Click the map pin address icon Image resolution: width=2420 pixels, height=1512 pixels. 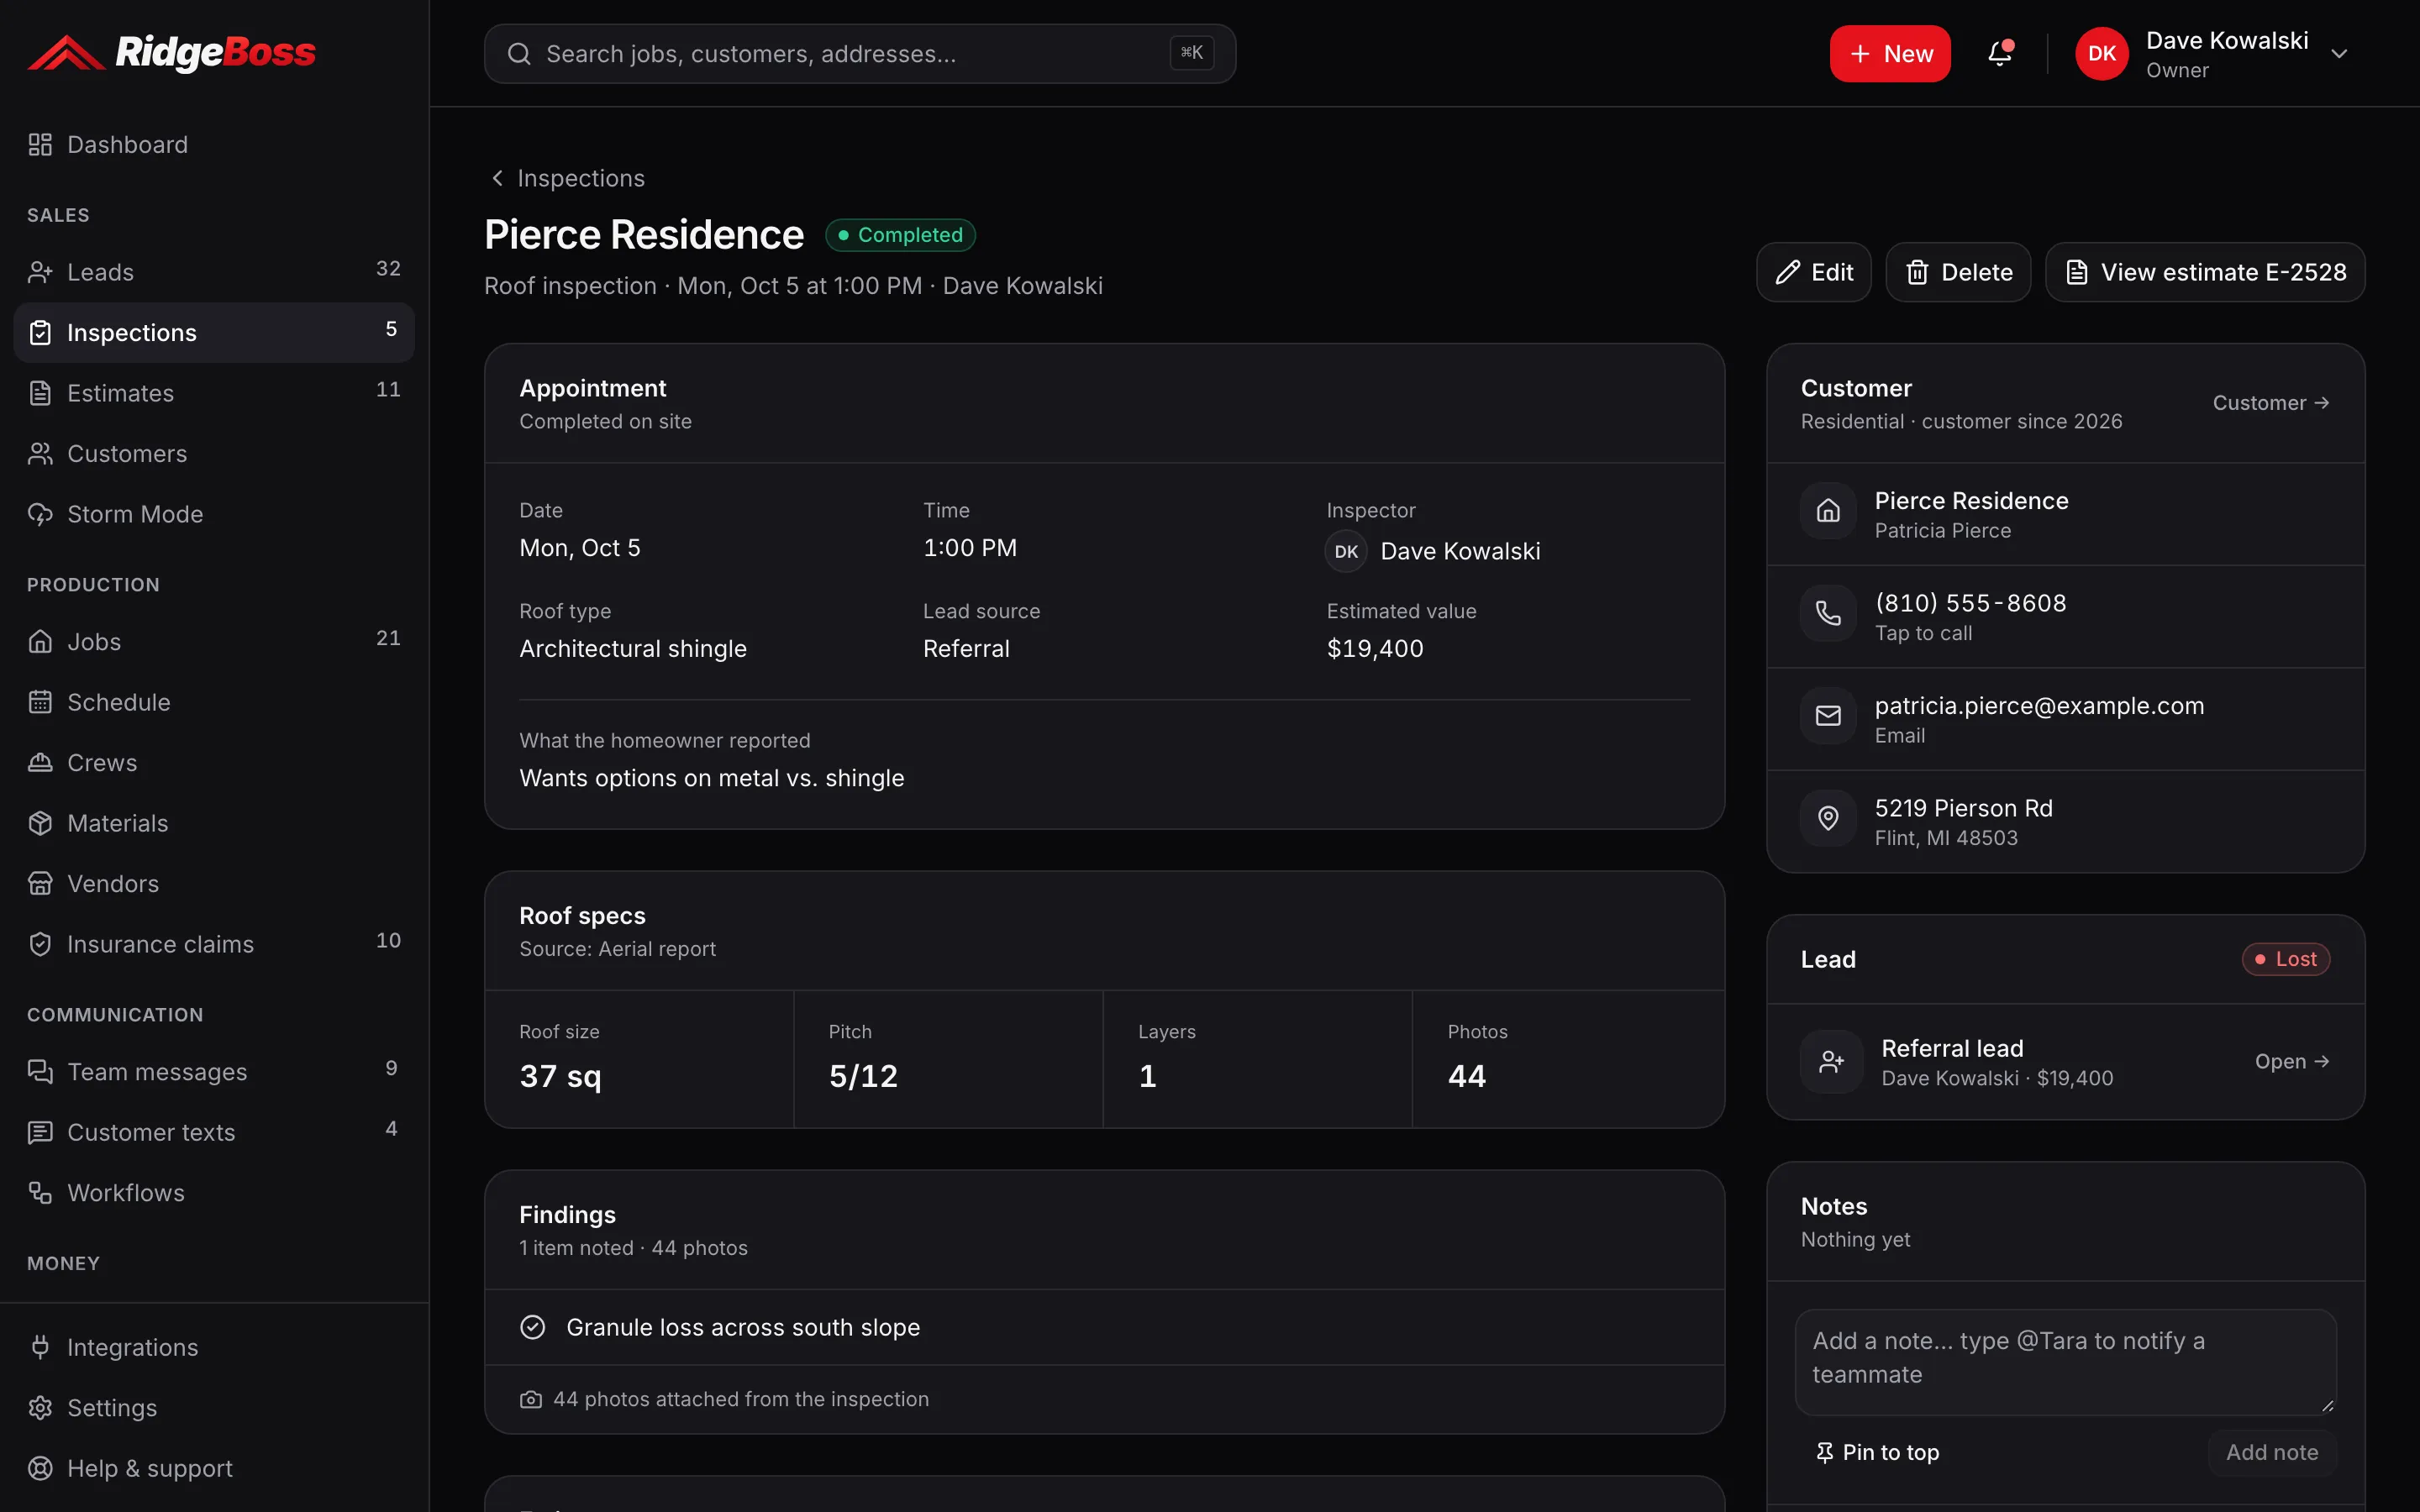tap(1828, 818)
